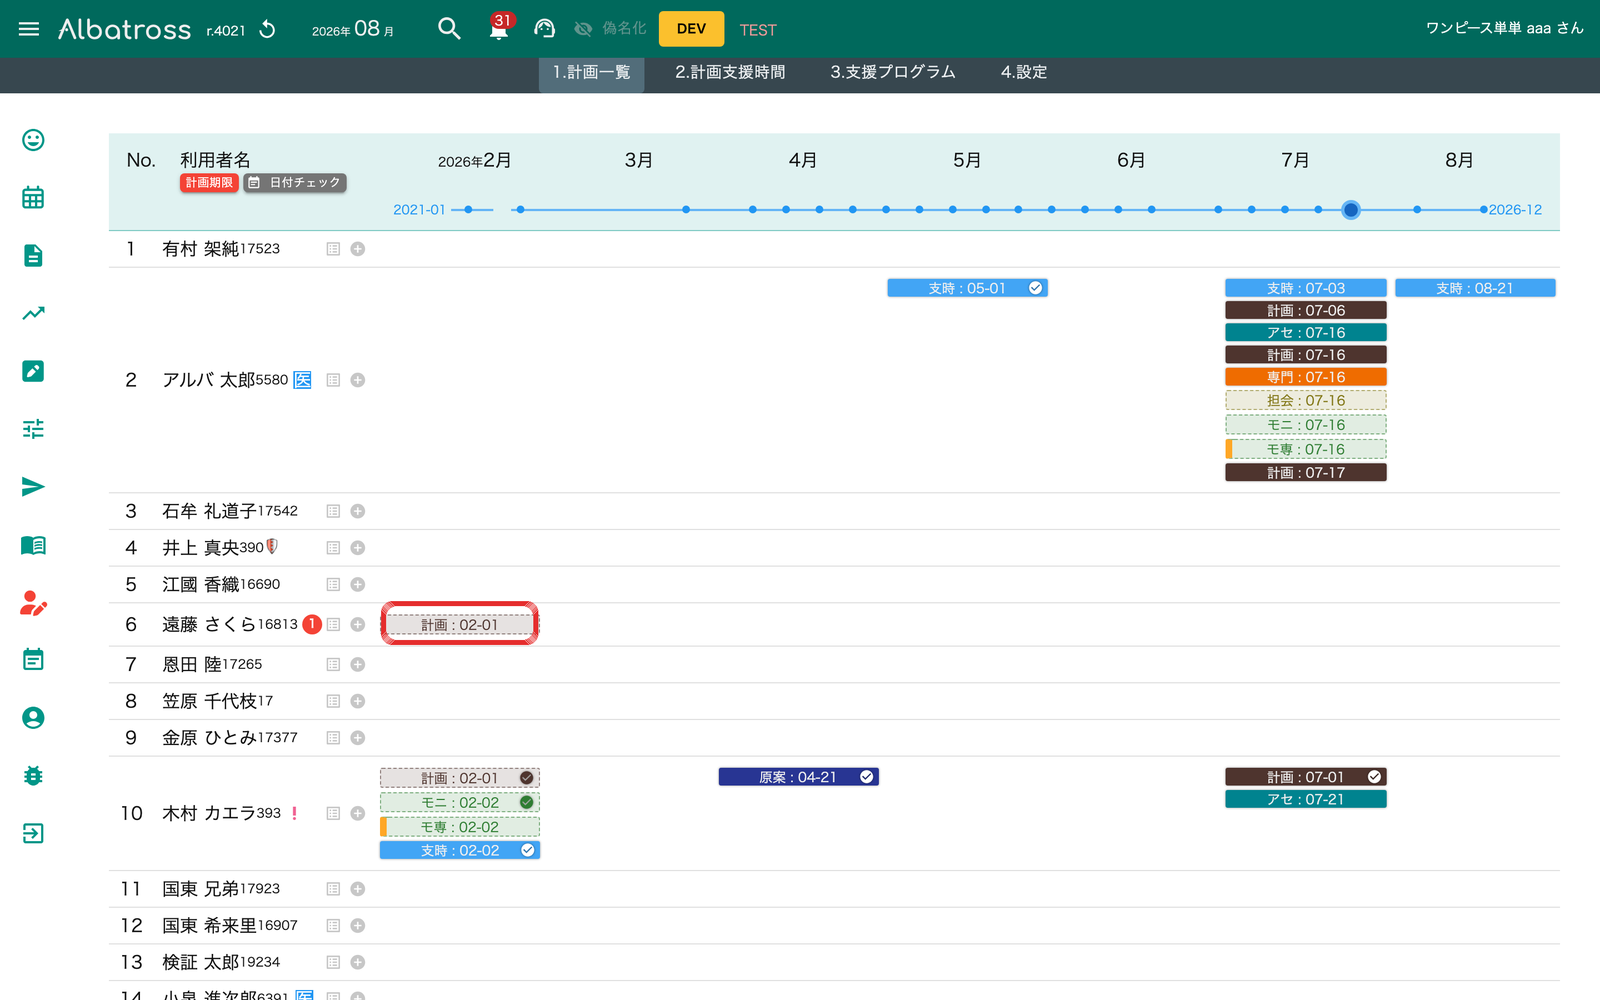Open 3.支援プログラム tab
The width and height of the screenshot is (1600, 1000).
pos(893,72)
